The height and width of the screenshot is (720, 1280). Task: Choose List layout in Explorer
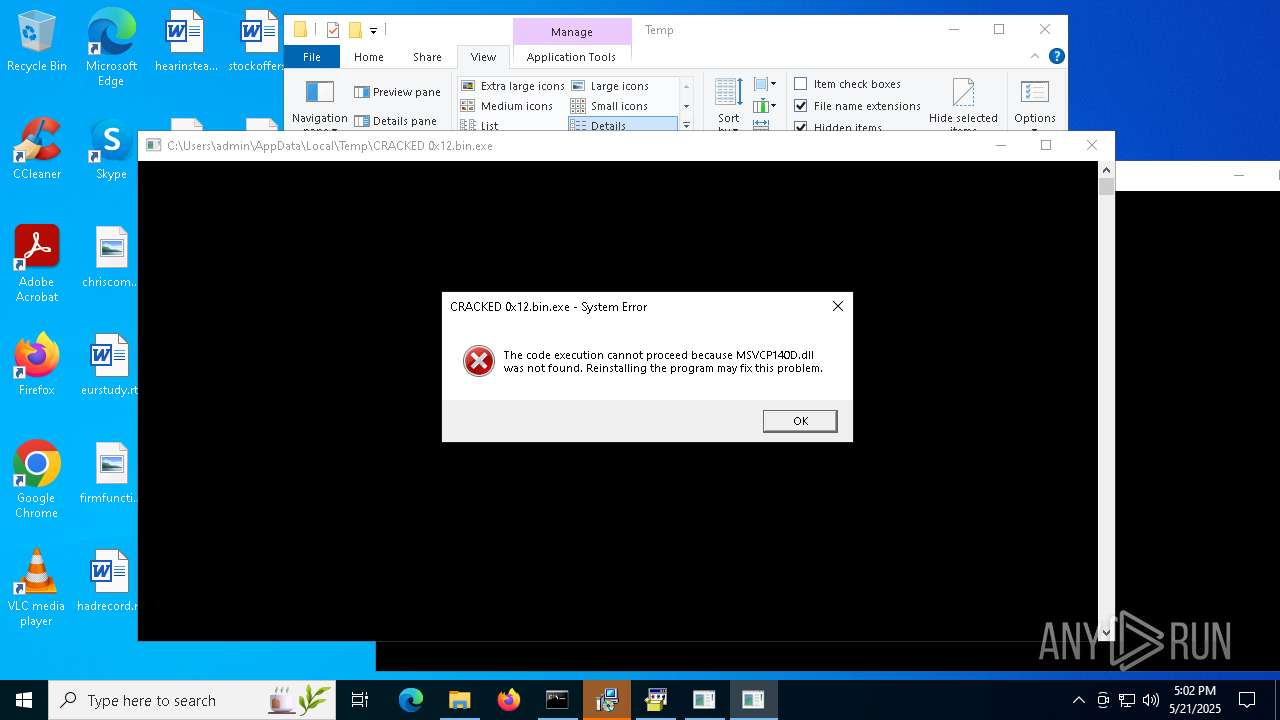479,126
